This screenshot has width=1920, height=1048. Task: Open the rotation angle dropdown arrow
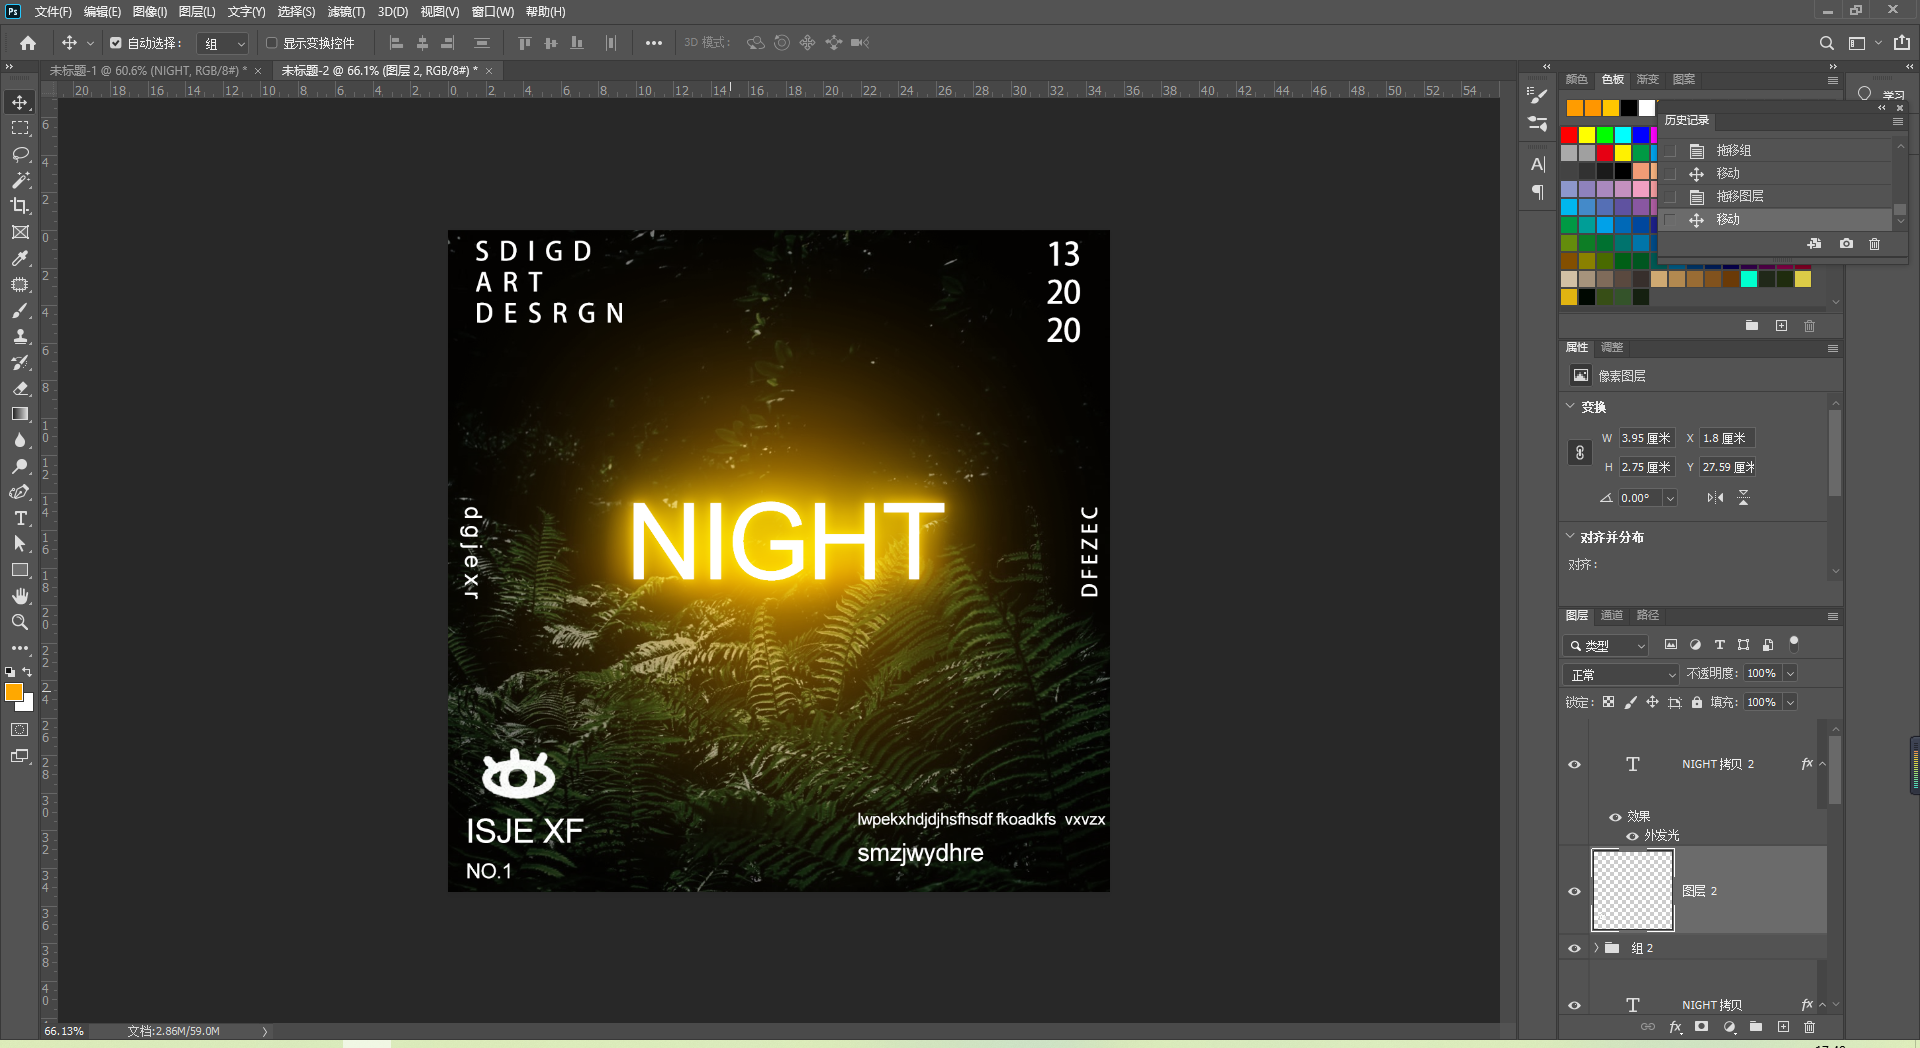coord(1670,498)
